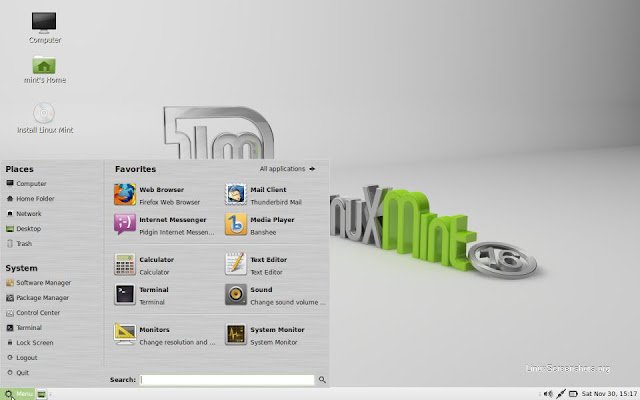Focus the Search input field
The image size is (640, 400).
pos(227,380)
